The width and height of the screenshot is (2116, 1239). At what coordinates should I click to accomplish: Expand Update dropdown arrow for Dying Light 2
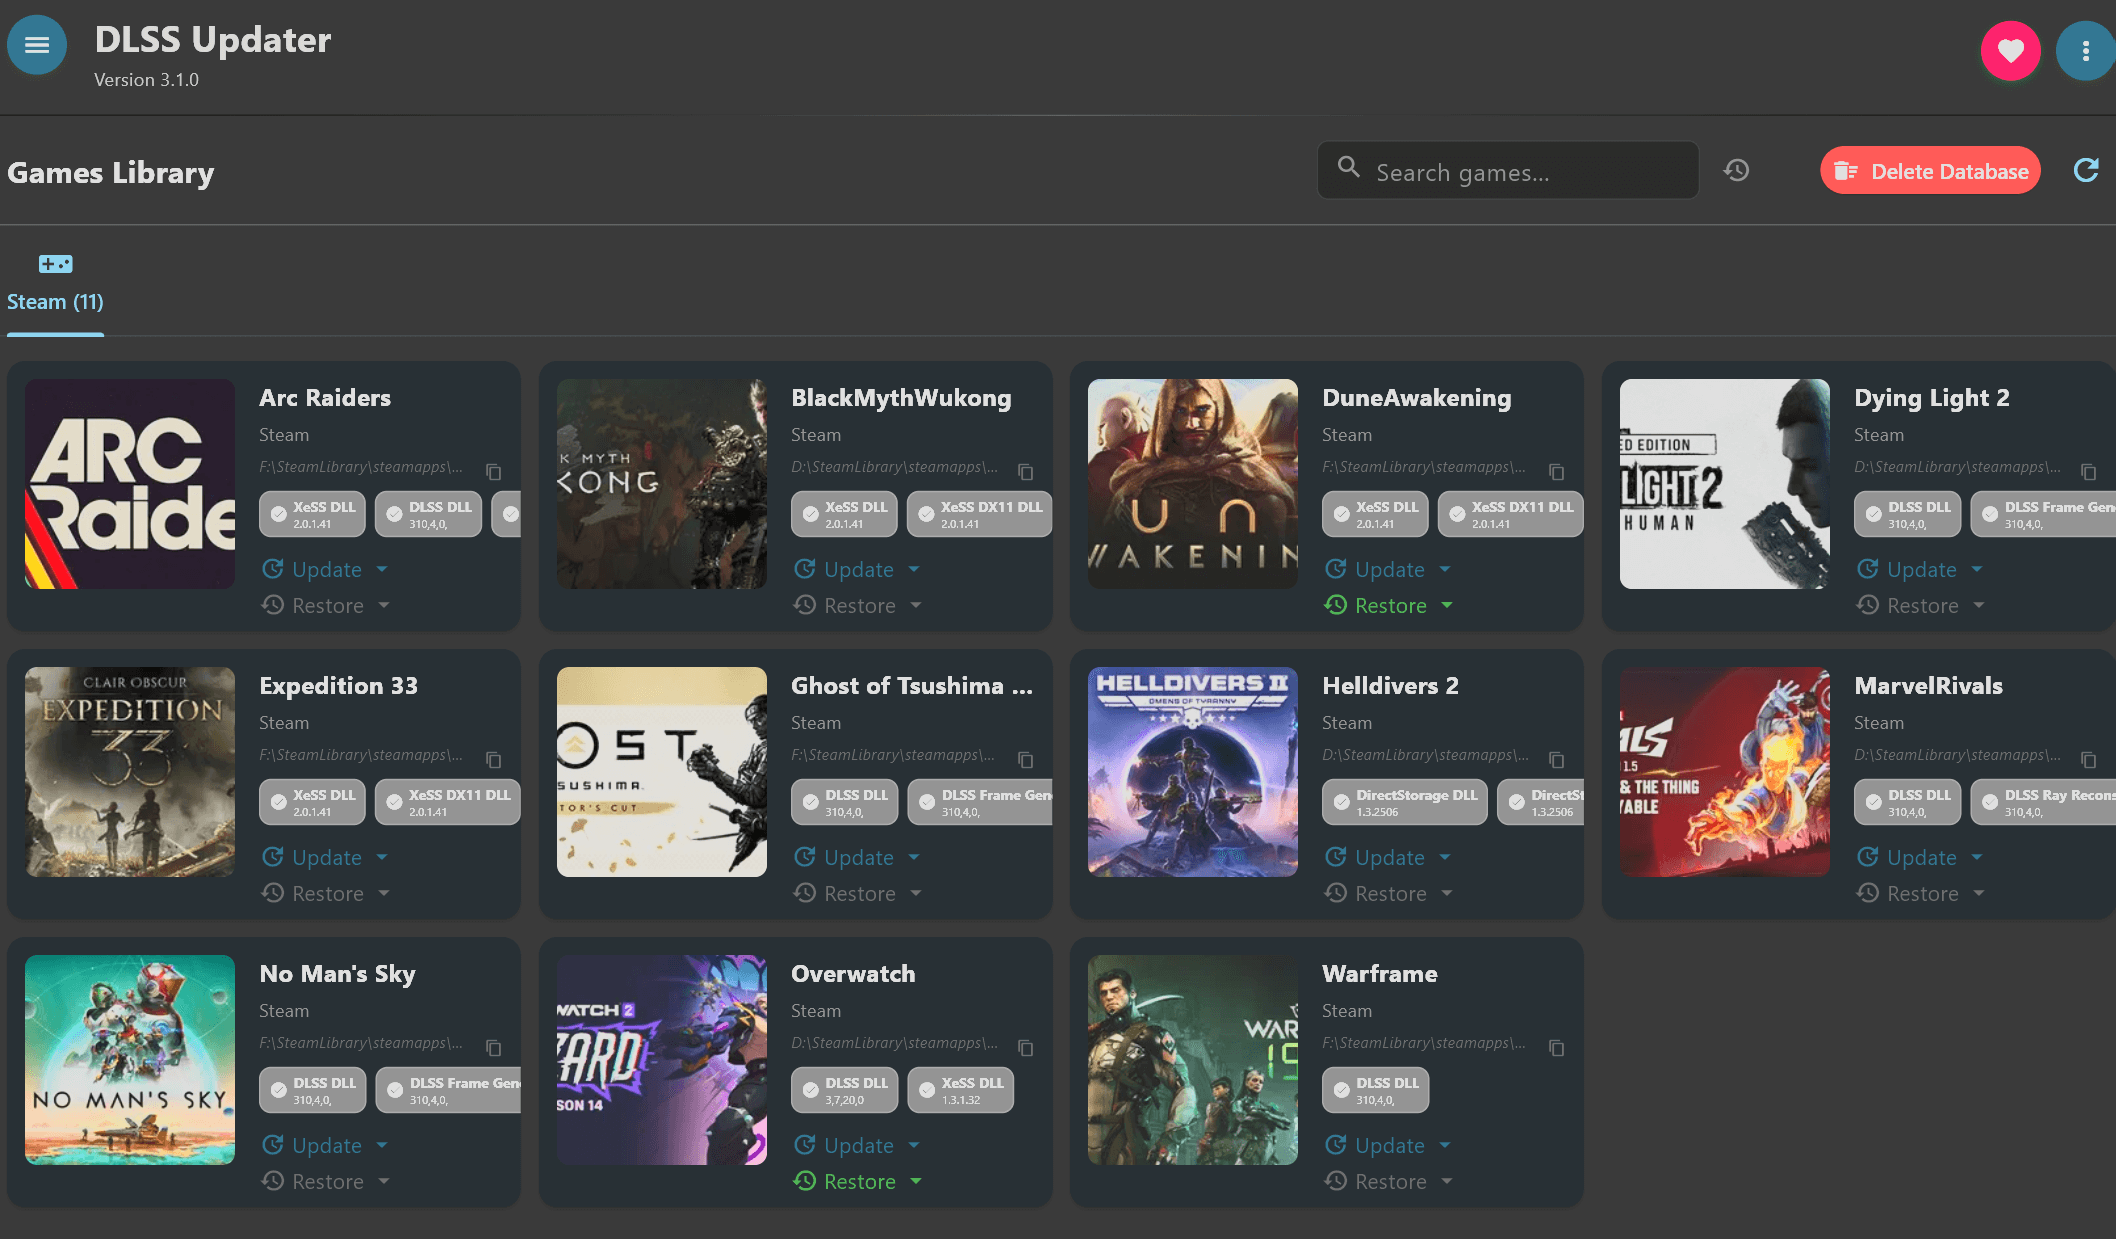[1977, 569]
